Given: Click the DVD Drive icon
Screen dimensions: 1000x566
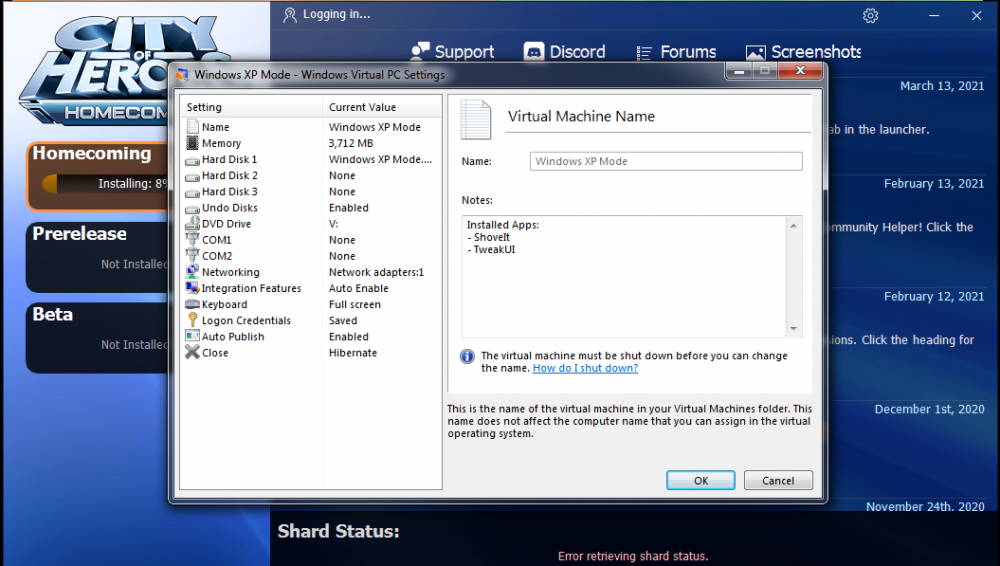Looking at the screenshot, I should click(x=193, y=224).
